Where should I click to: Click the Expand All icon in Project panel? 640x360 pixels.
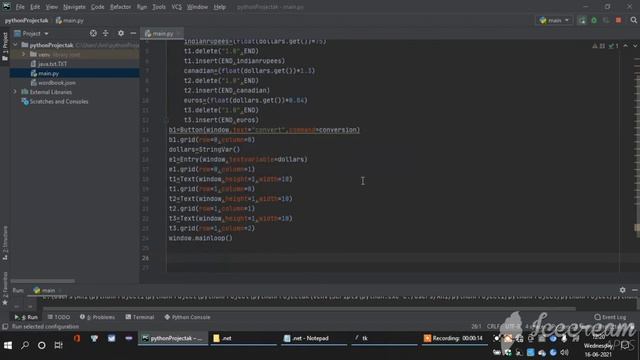click(106, 33)
